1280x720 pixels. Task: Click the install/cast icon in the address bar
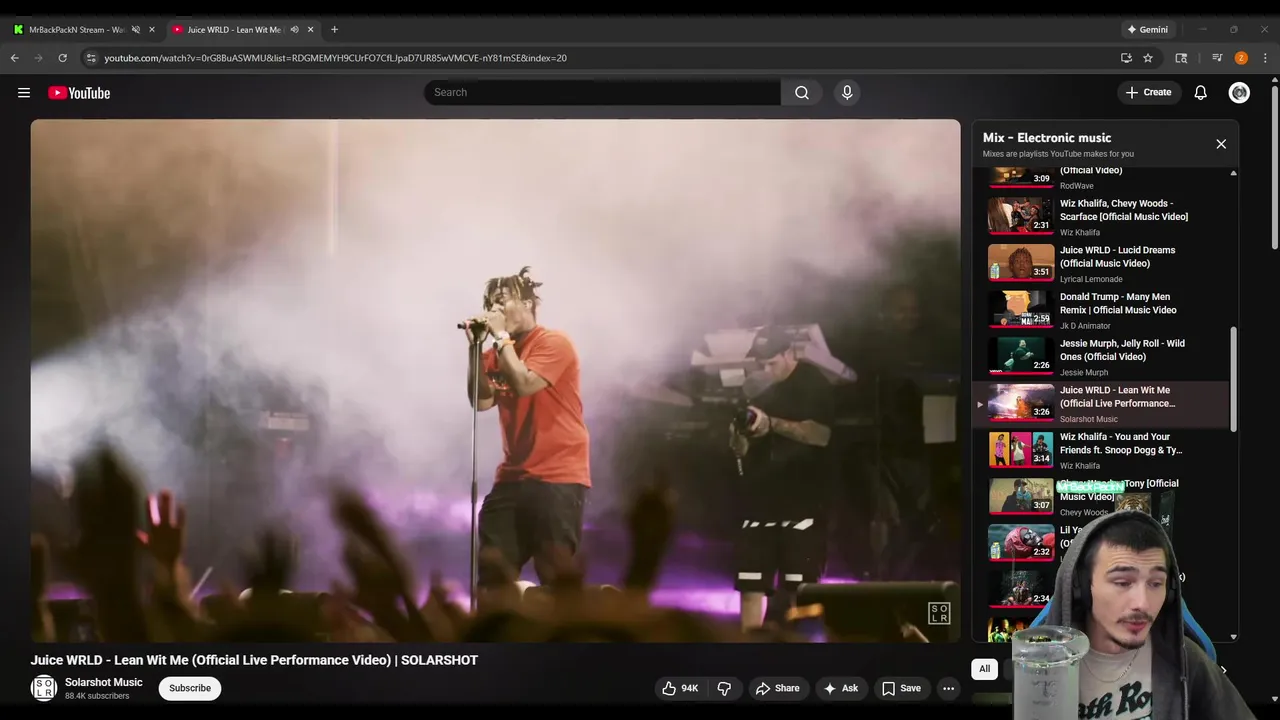1126,58
